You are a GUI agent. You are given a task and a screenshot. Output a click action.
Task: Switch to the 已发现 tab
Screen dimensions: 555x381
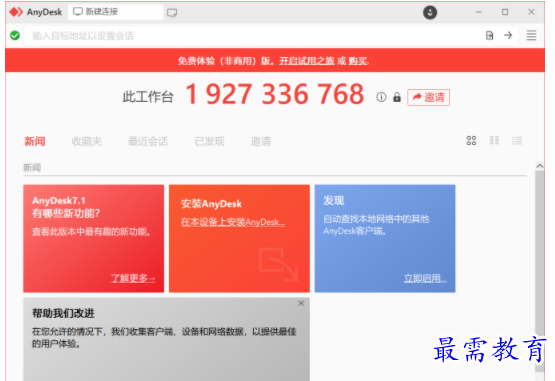tap(210, 141)
